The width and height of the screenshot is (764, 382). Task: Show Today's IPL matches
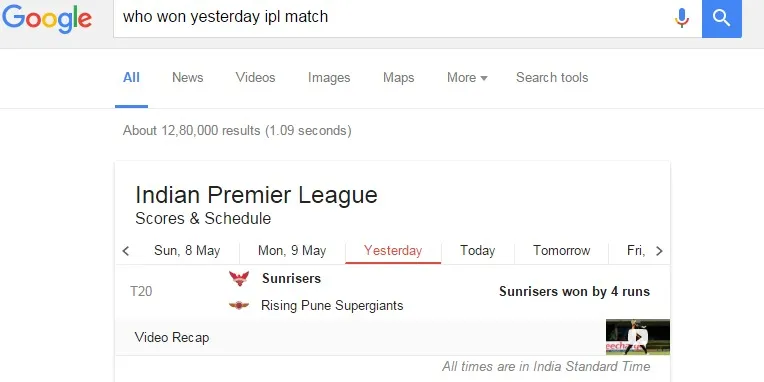[478, 250]
